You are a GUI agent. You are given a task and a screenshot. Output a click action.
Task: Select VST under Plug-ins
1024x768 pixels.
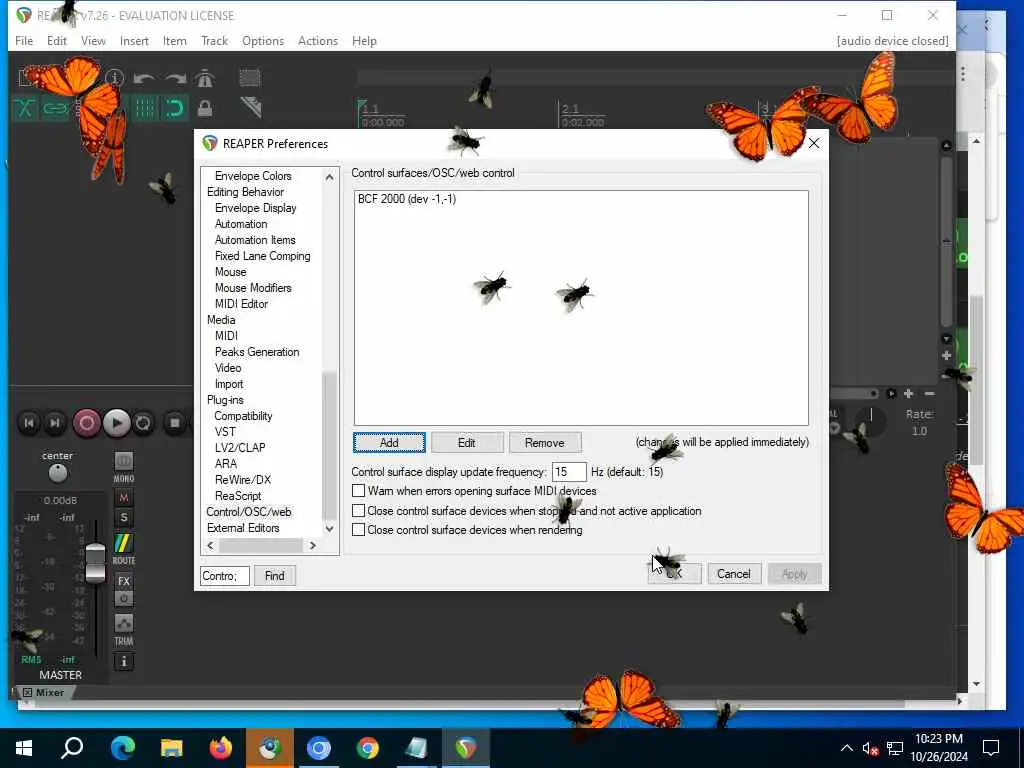[225, 432]
